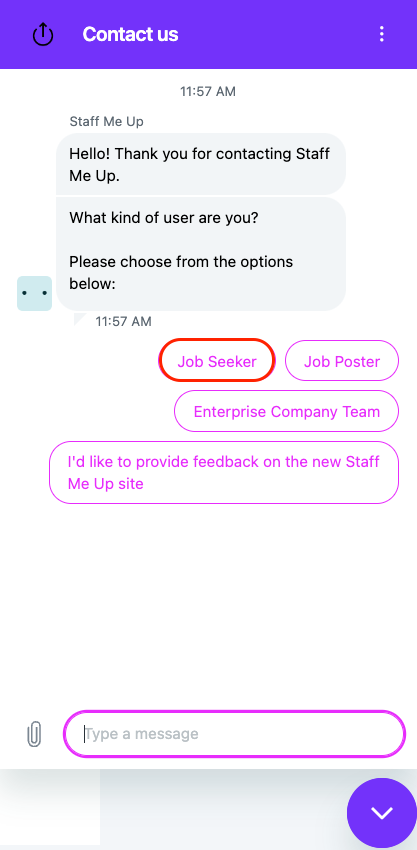The width and height of the screenshot is (417, 850).
Task: Click the small message tail beside lower timestamp
Action: pos(80,319)
